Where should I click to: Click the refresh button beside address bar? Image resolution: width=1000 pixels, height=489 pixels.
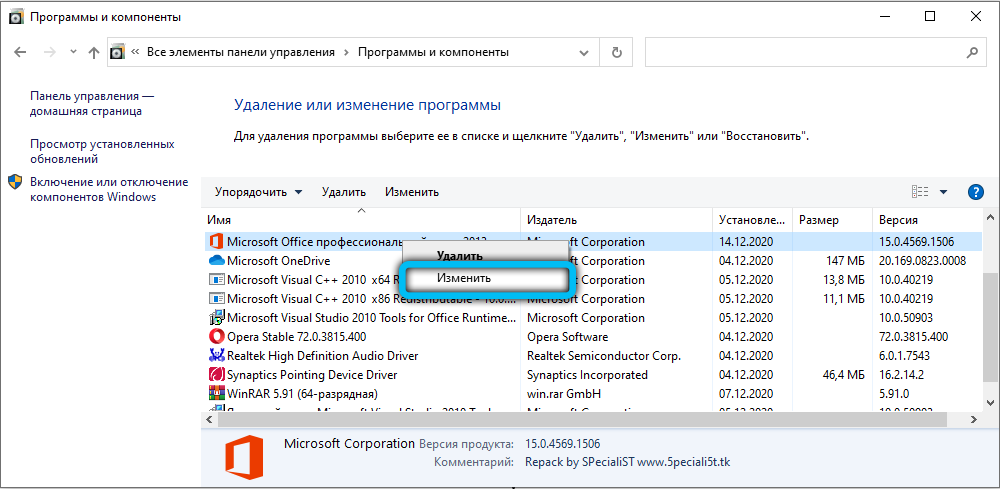pyautogui.click(x=617, y=52)
